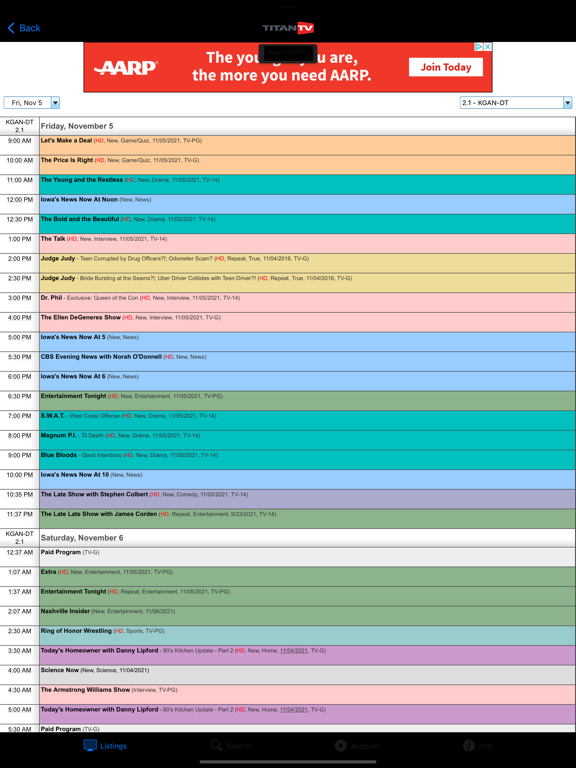Open Judge Judy Teen Corrupted episode
The image size is (576, 768).
[x=307, y=264]
